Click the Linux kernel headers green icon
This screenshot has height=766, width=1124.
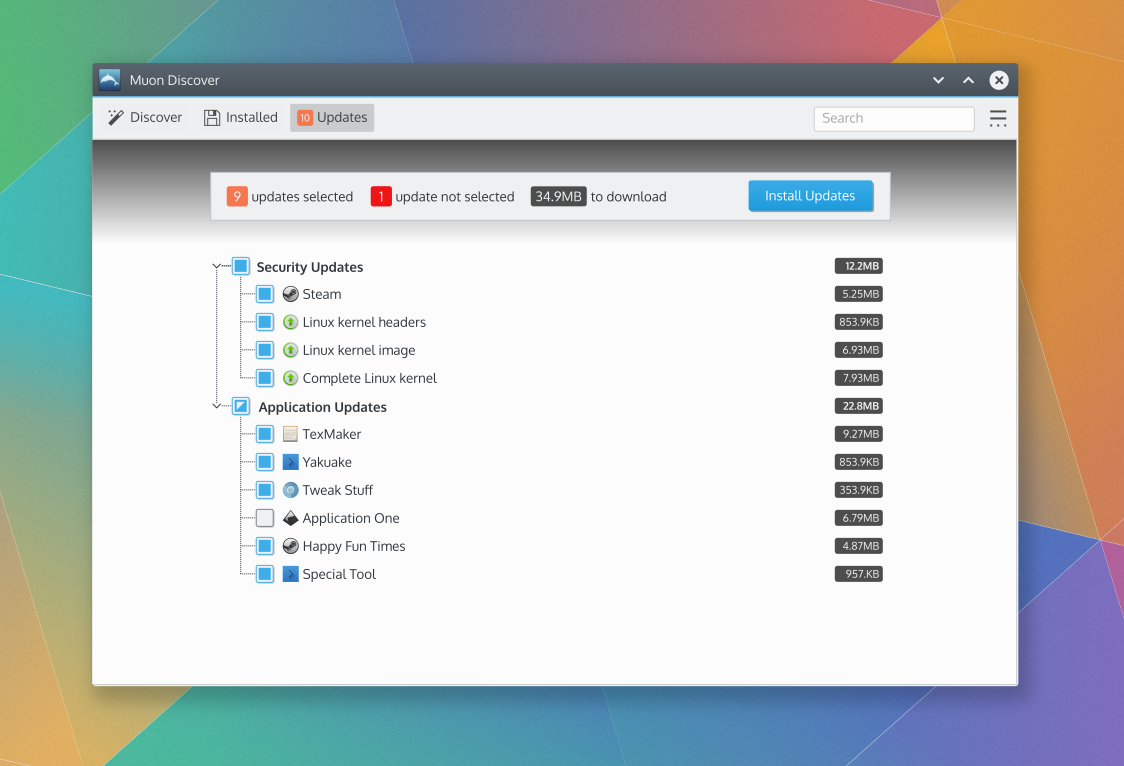click(290, 322)
